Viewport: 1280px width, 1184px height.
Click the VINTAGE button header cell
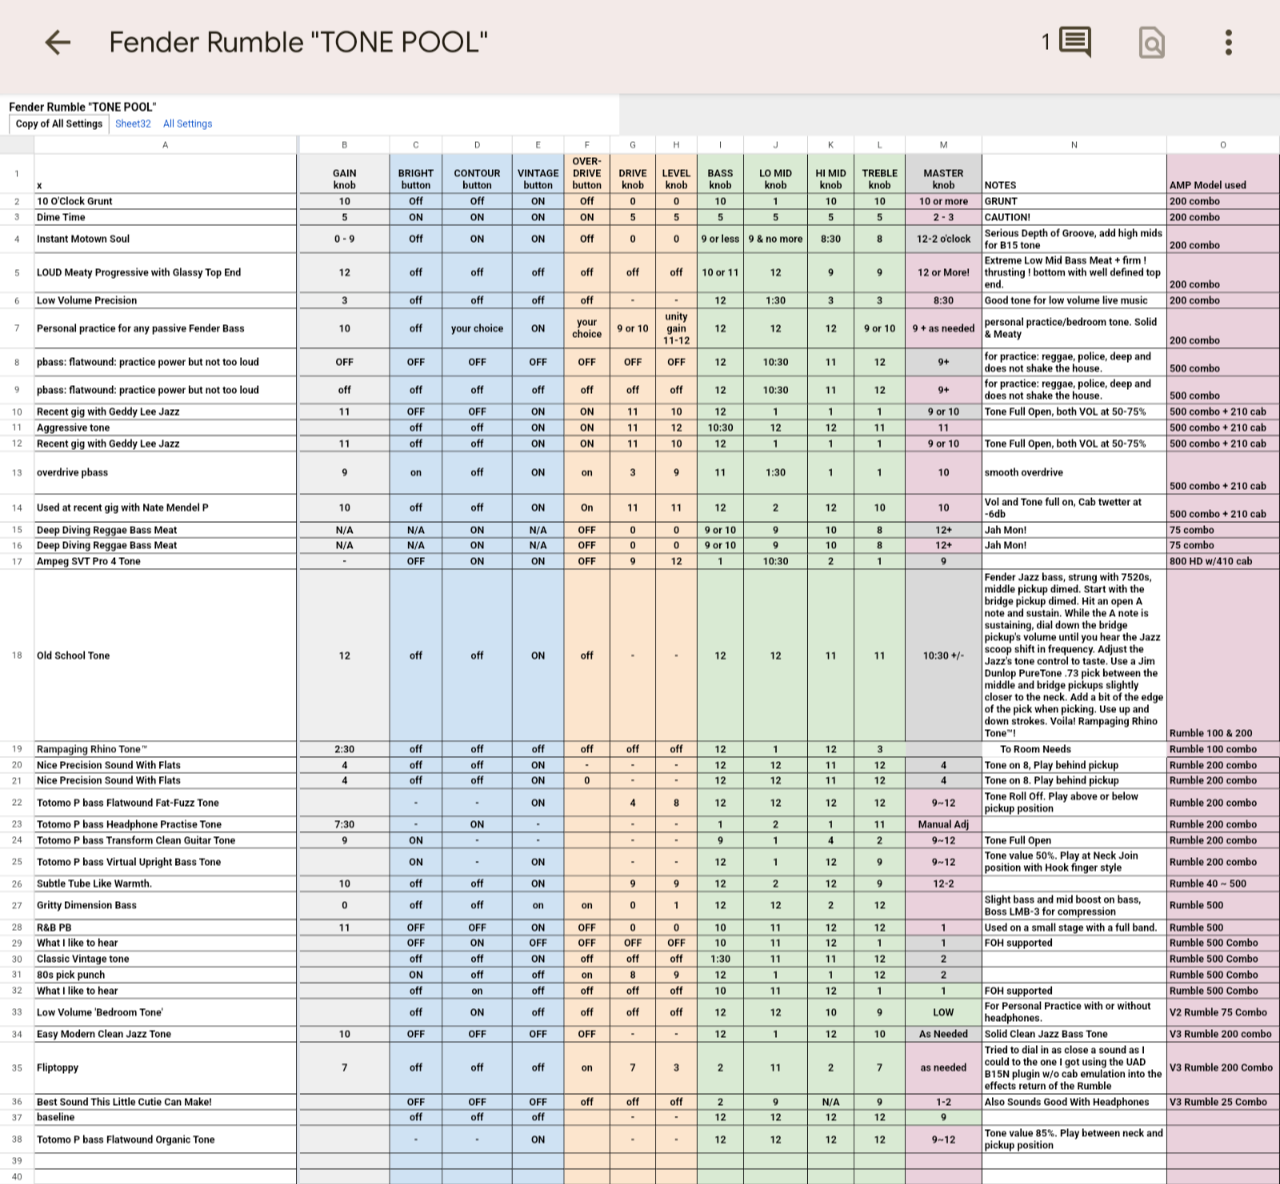(x=538, y=174)
